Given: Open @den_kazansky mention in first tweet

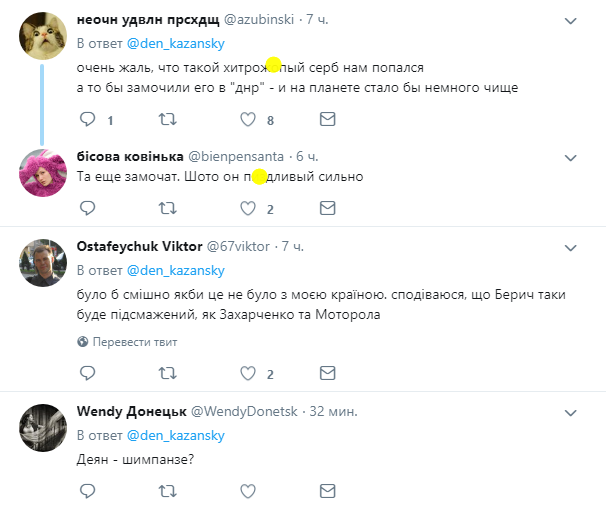Looking at the screenshot, I should (x=176, y=43).
